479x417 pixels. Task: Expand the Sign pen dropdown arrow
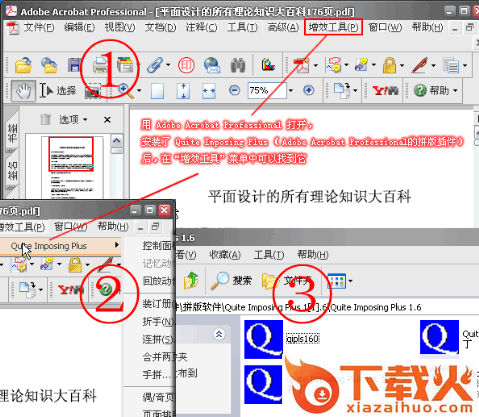click(433, 65)
